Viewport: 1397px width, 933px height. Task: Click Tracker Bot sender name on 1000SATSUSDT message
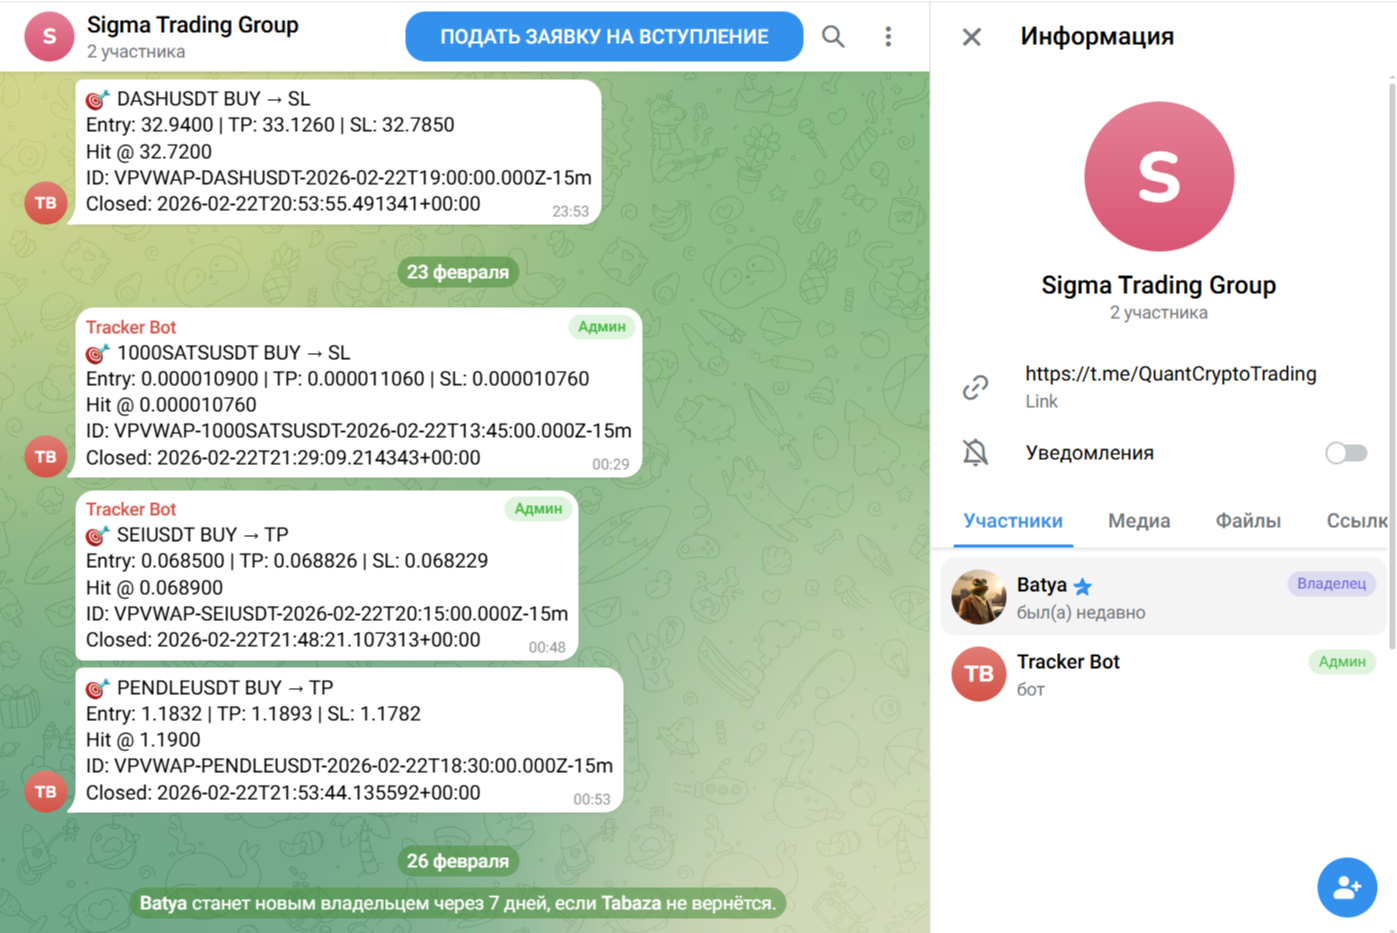pyautogui.click(x=131, y=327)
